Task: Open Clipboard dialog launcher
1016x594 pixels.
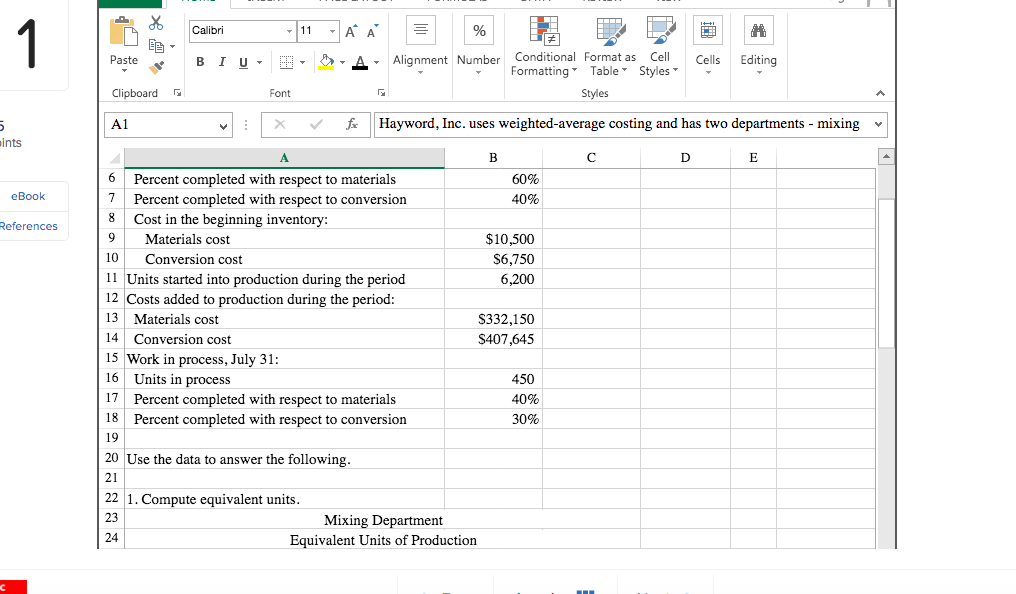Action: [x=177, y=93]
